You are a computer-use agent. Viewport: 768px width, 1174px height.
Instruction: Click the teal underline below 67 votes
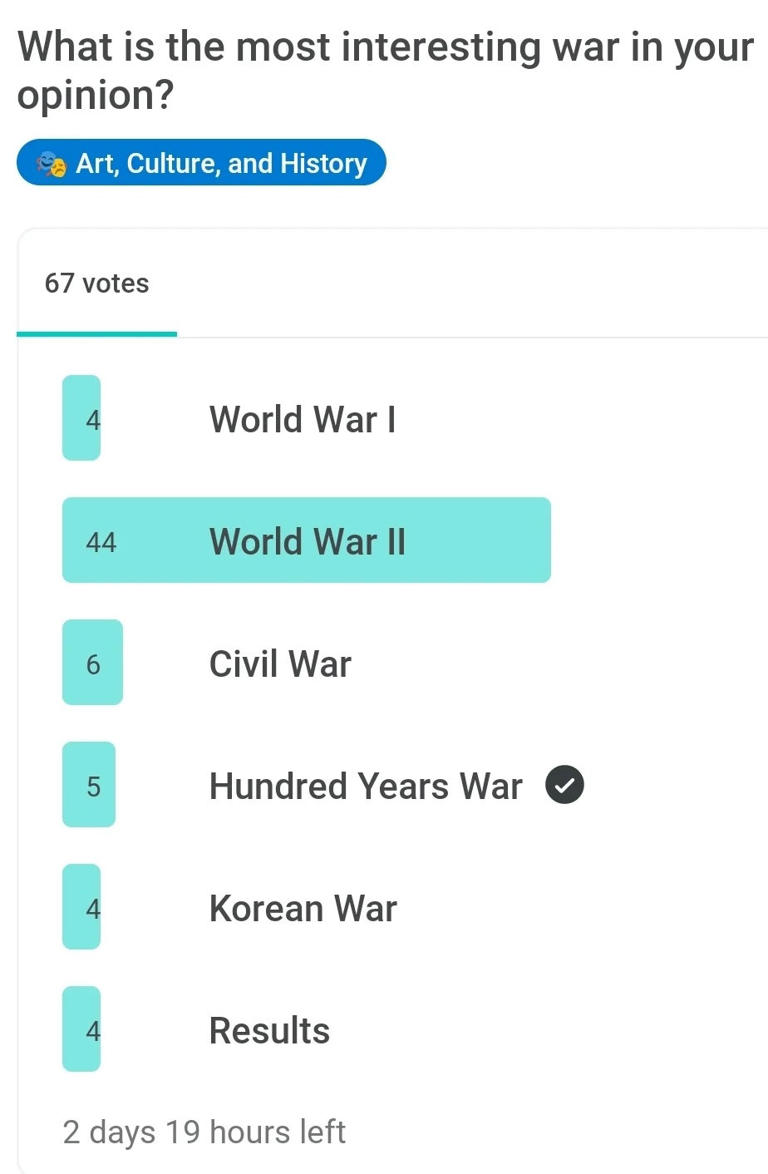95,334
